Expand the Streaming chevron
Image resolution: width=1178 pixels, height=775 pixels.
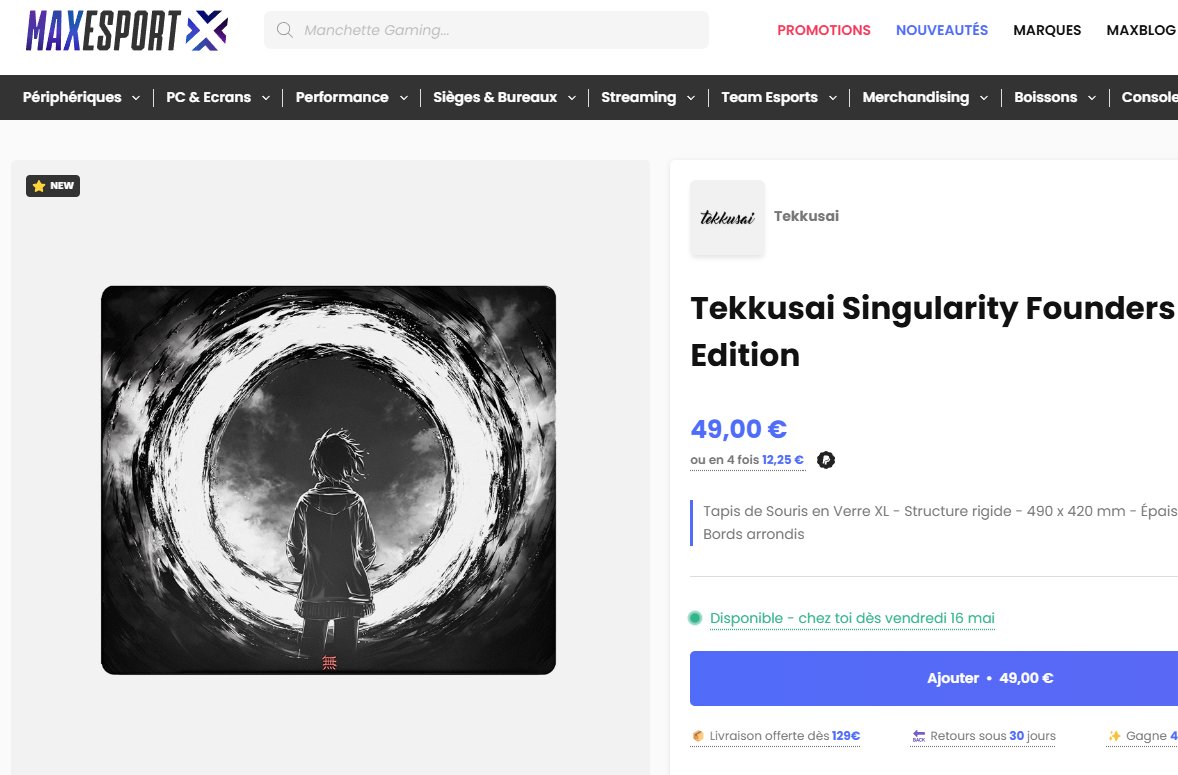tap(690, 98)
